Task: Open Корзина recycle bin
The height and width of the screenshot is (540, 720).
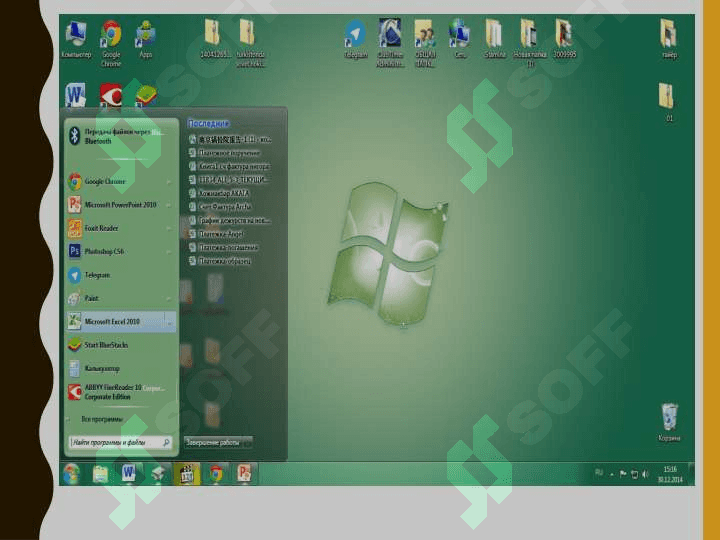Action: coord(669,422)
